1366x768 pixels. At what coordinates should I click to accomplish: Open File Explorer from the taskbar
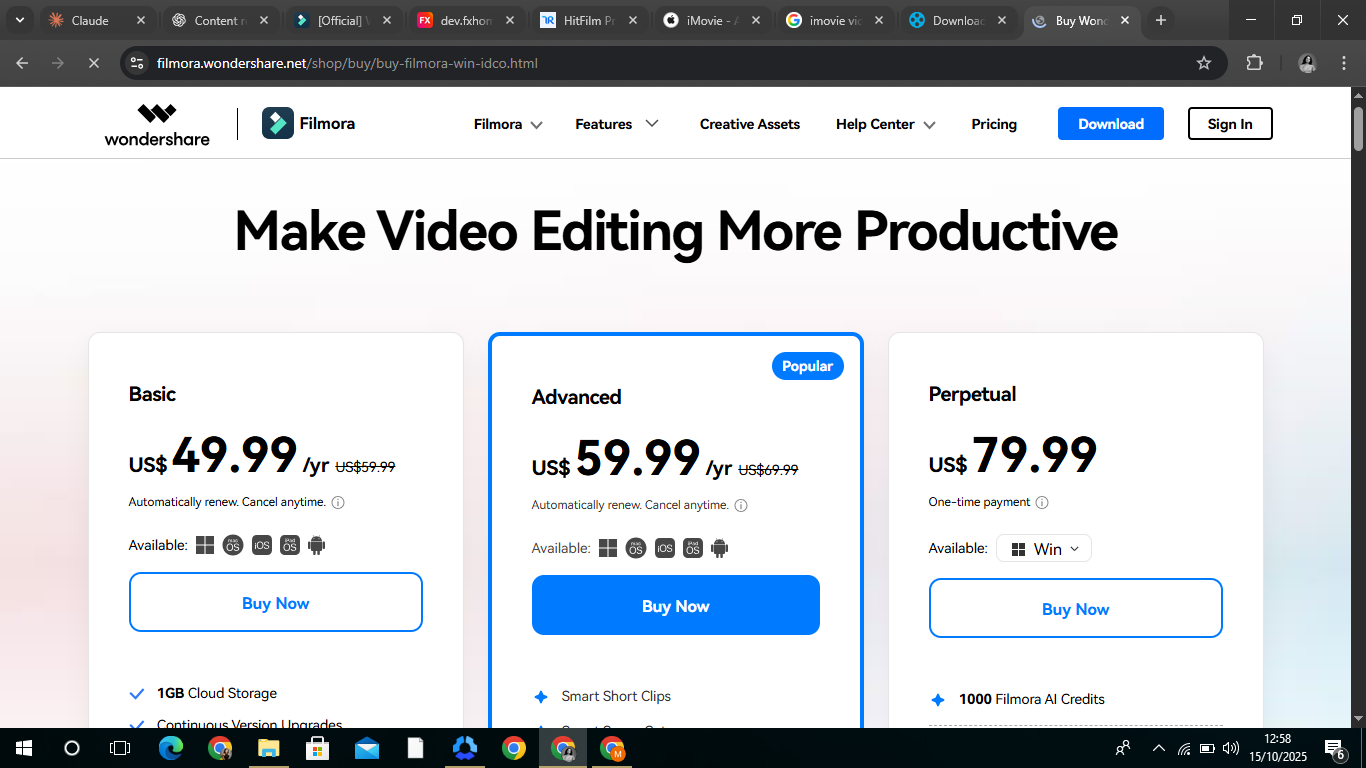269,748
